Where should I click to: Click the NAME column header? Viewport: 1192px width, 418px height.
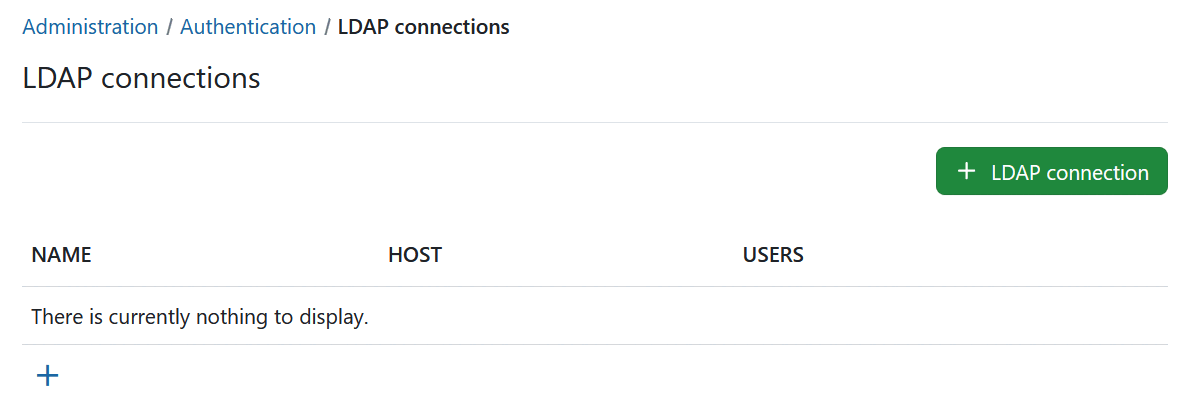pyautogui.click(x=61, y=255)
